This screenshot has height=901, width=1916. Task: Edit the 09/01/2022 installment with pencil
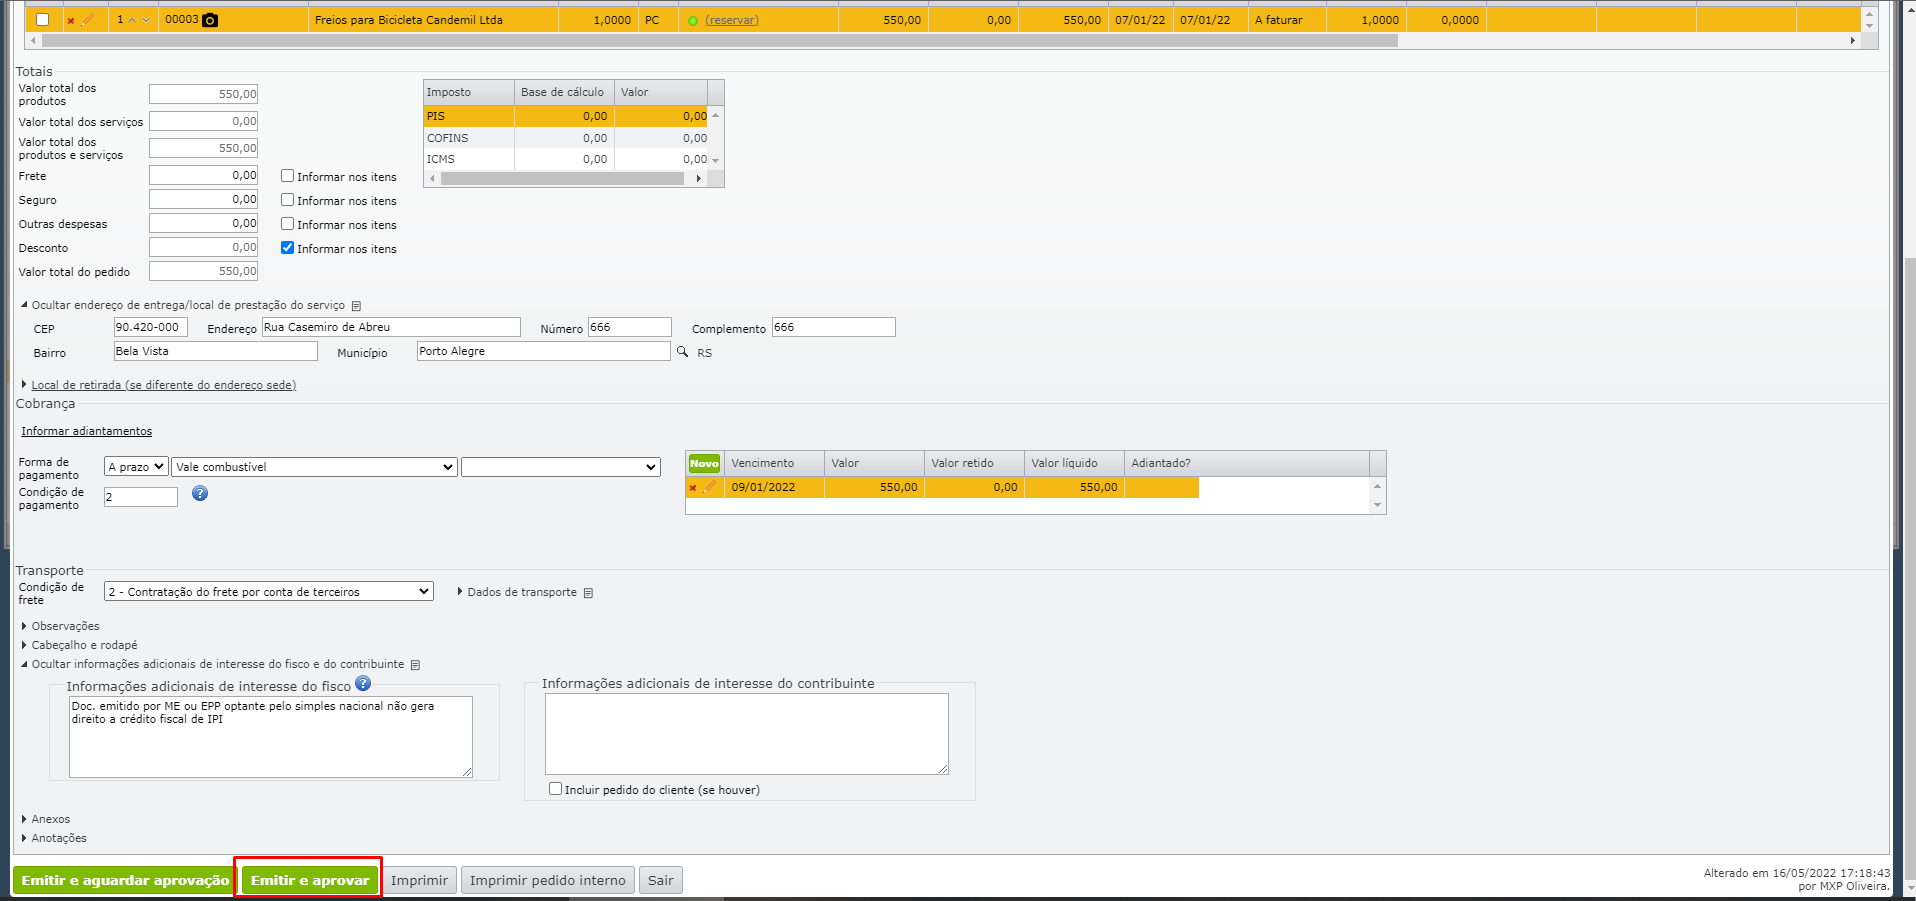pyautogui.click(x=710, y=487)
